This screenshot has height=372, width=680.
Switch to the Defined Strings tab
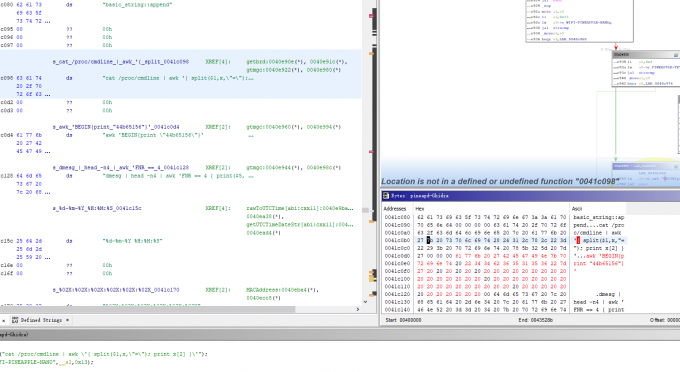point(41,320)
